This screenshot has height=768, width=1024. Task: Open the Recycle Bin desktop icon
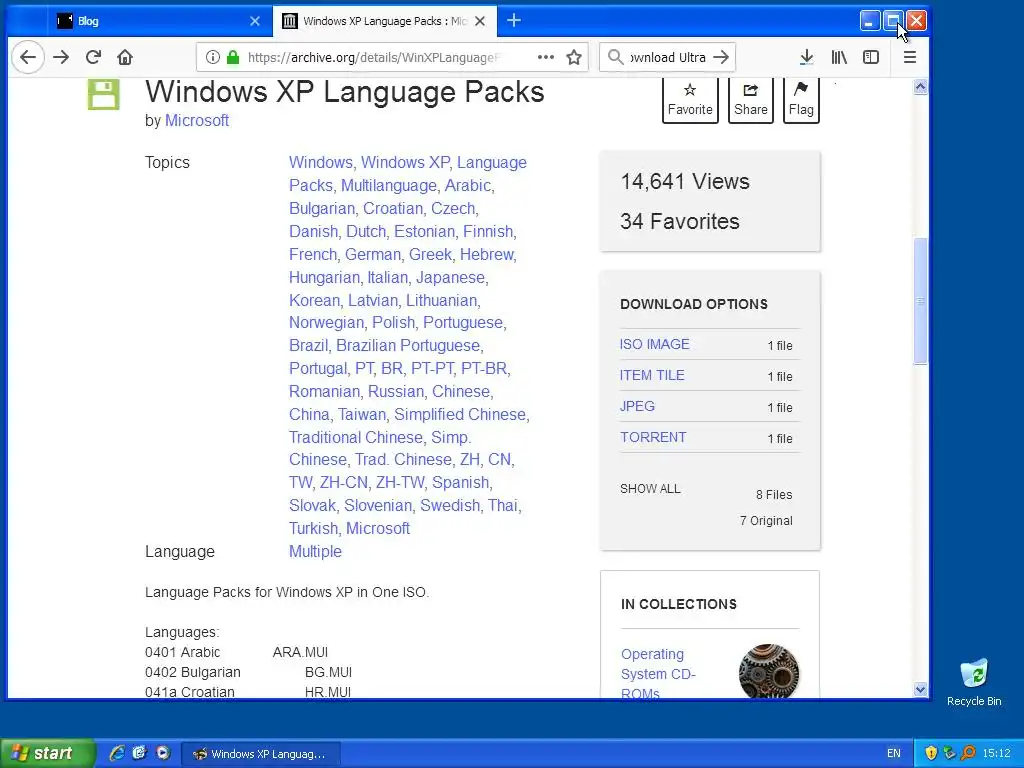tap(974, 682)
